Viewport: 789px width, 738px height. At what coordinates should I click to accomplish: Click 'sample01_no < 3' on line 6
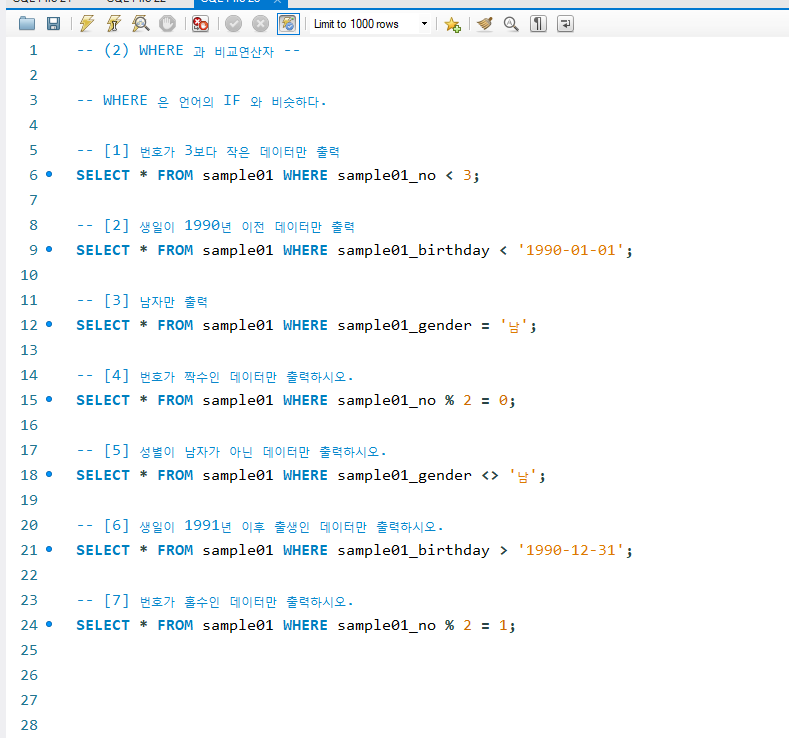404,176
